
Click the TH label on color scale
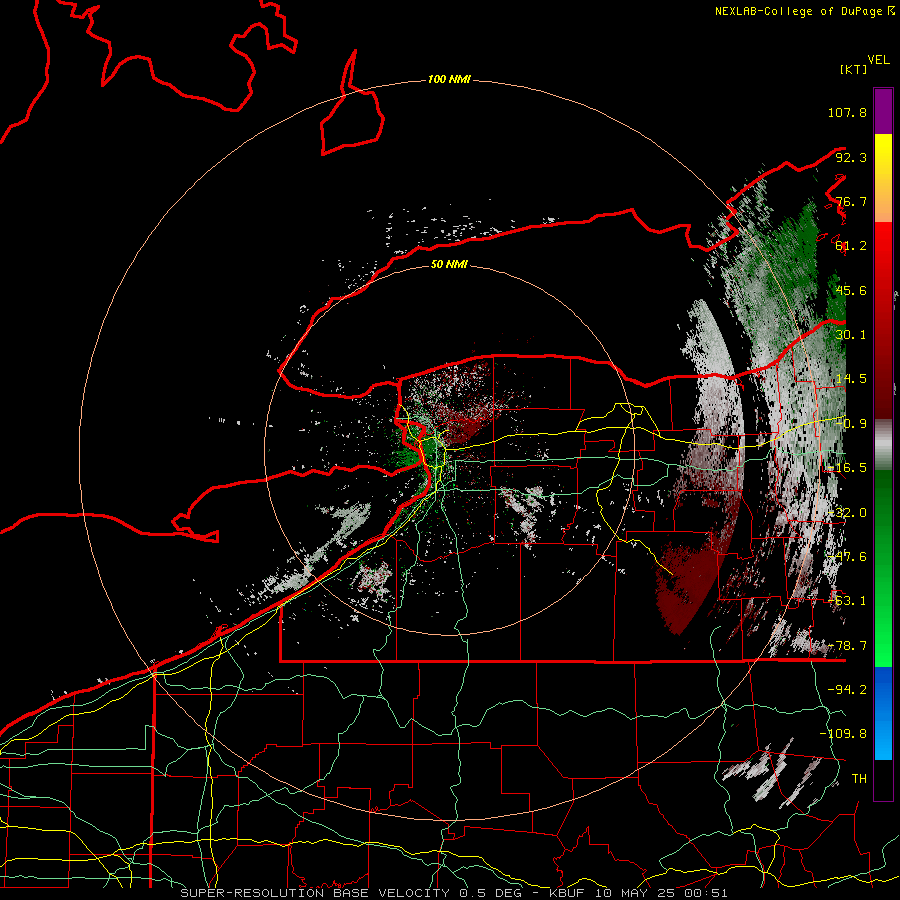859,778
